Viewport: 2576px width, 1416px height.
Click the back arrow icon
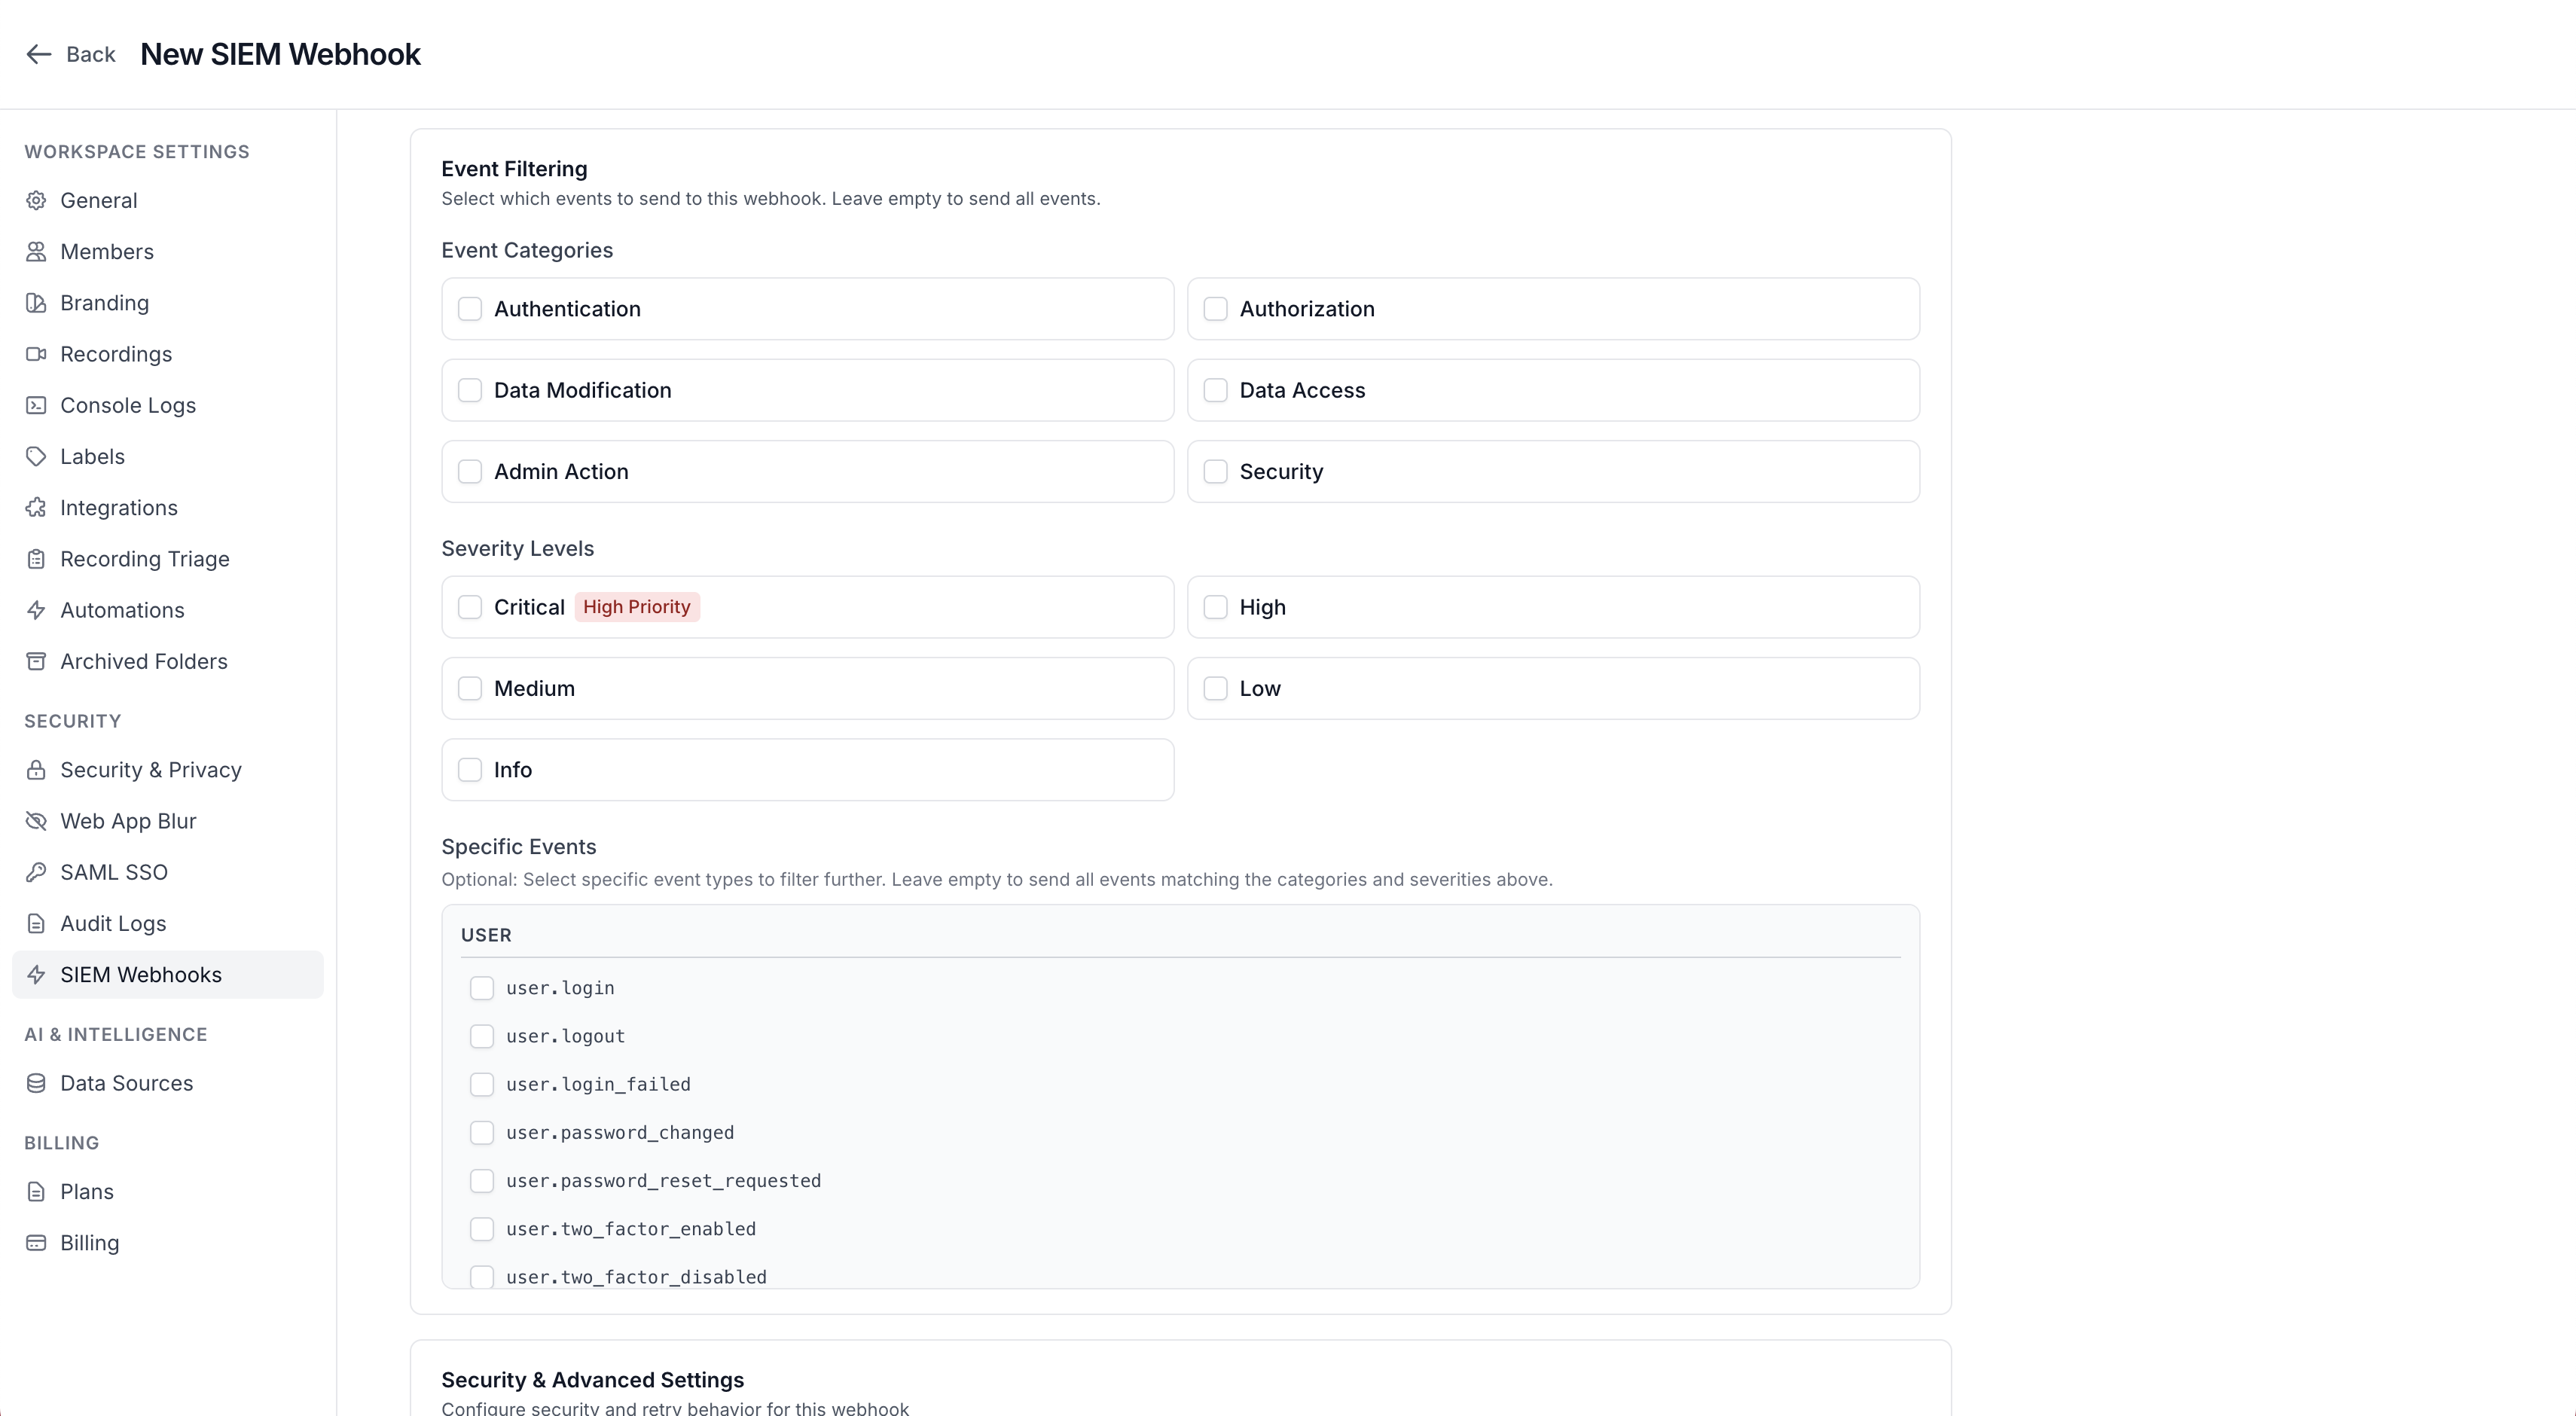pos(38,54)
